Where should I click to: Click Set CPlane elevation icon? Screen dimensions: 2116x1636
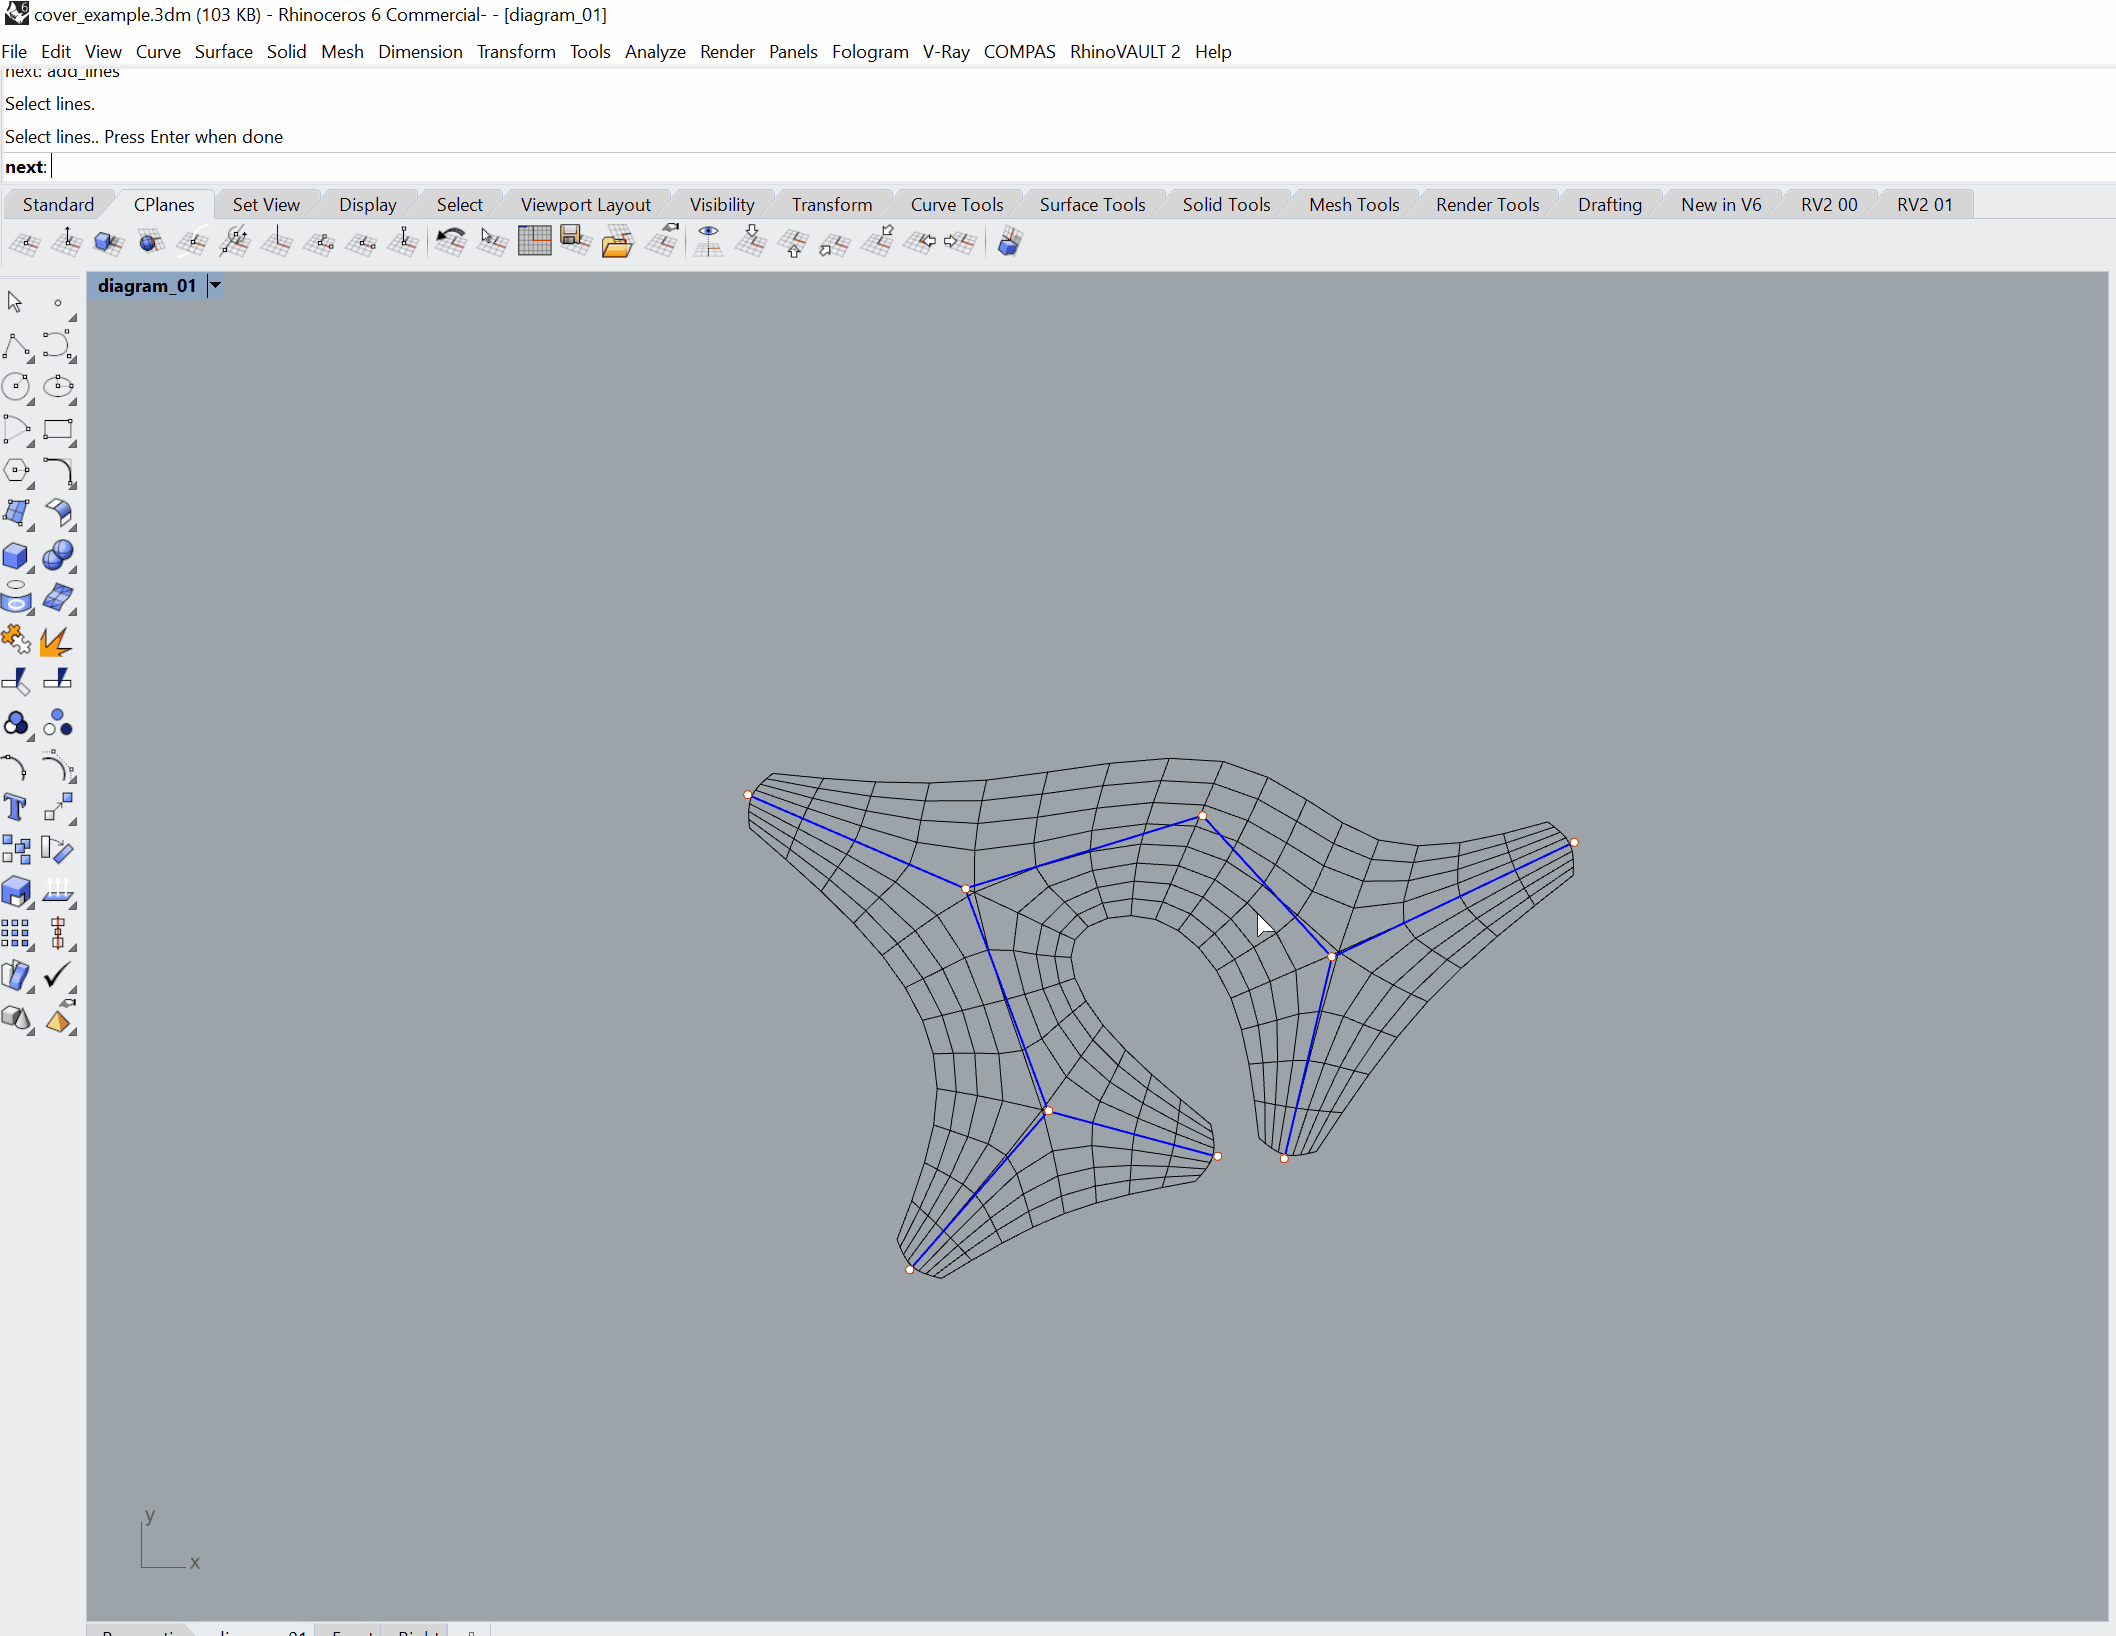(67, 242)
